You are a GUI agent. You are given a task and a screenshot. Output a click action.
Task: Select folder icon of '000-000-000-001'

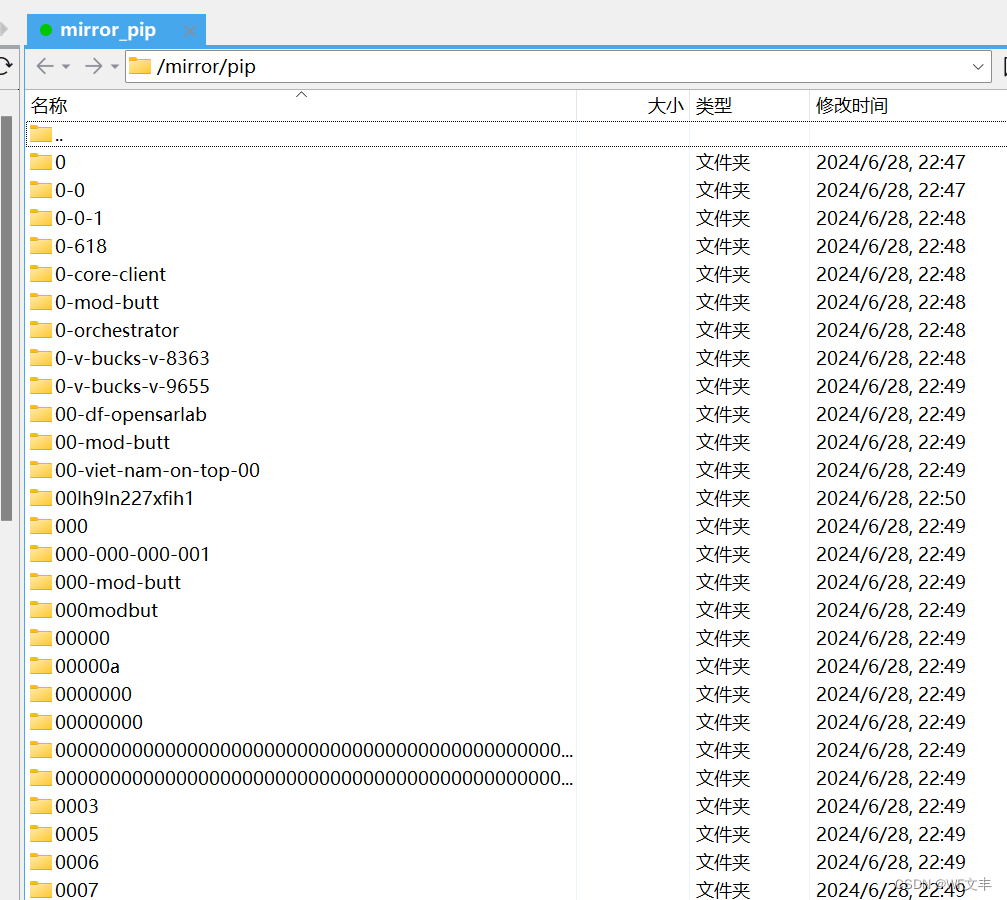pos(40,554)
